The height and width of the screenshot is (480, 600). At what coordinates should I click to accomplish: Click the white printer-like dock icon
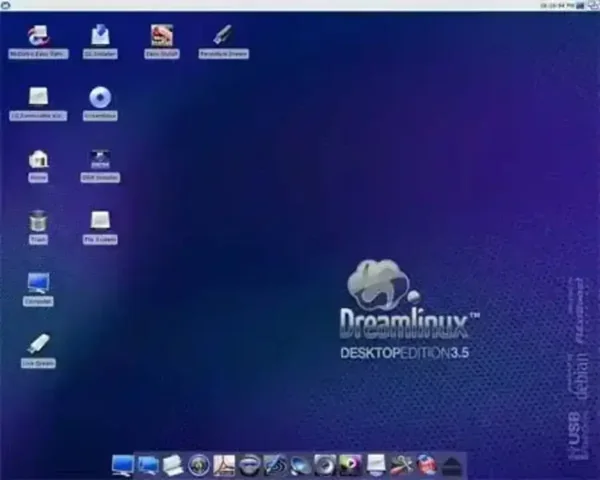[173, 465]
